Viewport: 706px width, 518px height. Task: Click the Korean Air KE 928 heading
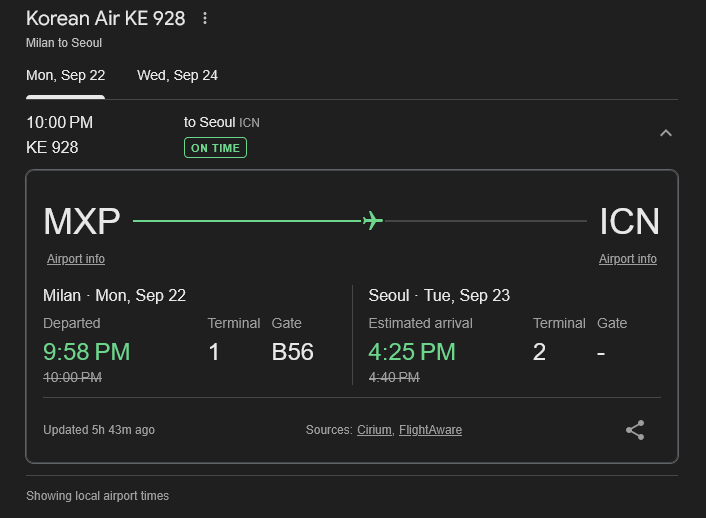[x=105, y=18]
